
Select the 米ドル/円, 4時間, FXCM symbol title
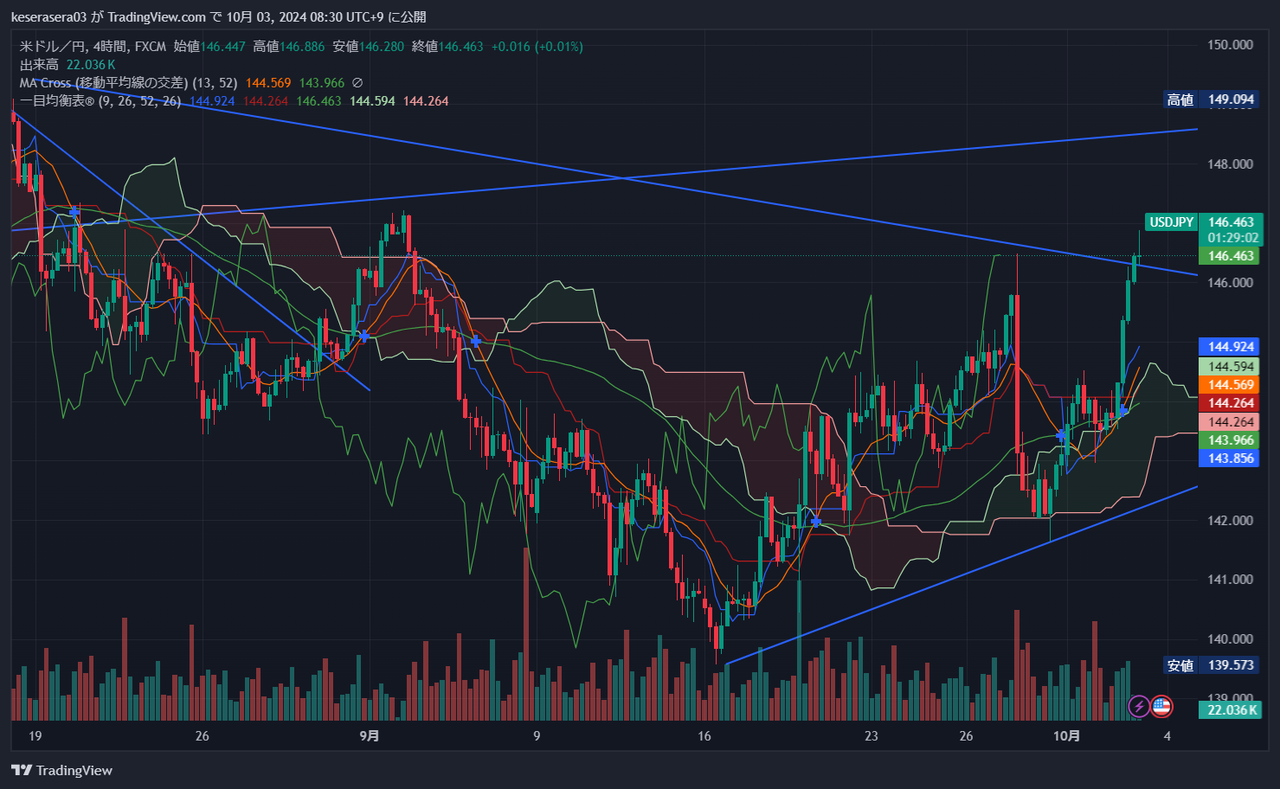coord(93,47)
